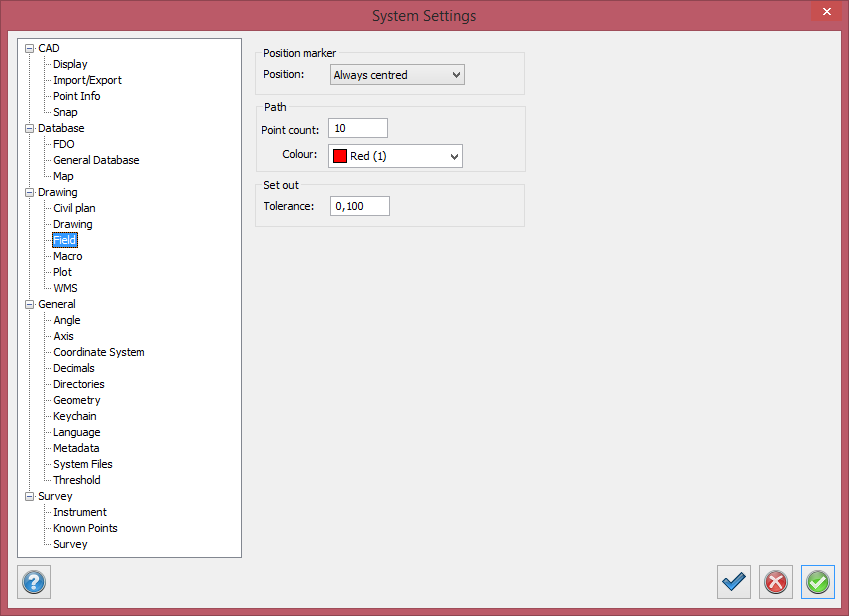
Task: Collapse the Database tree node
Action: 29,128
